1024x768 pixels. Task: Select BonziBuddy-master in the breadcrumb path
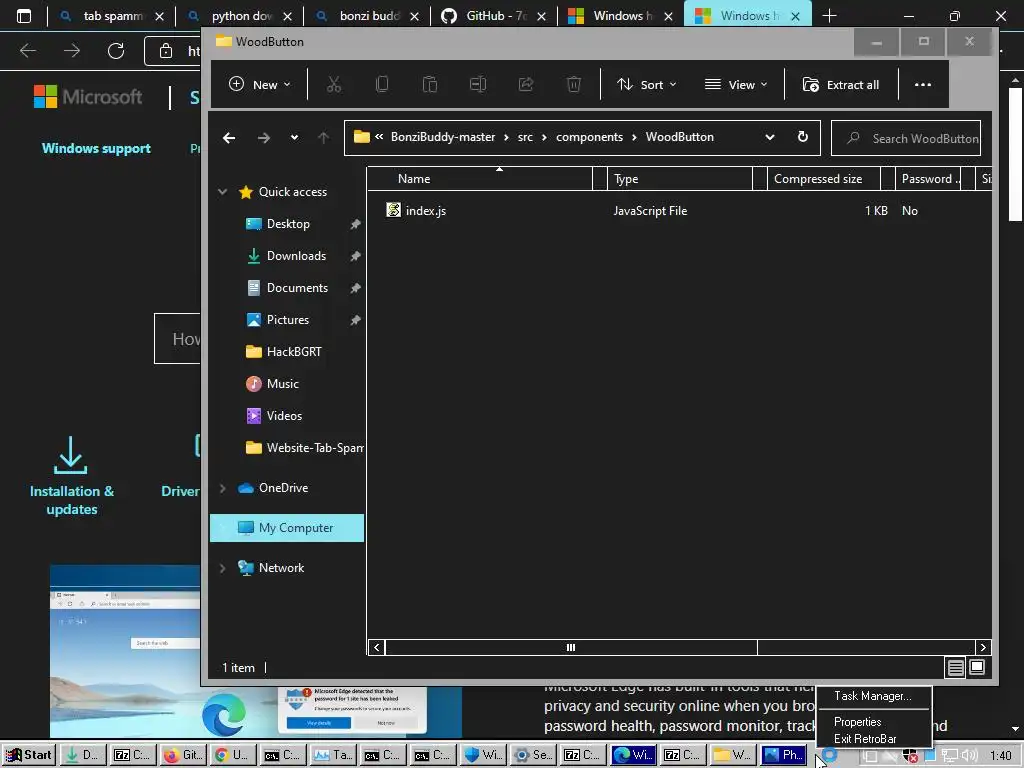[x=443, y=137]
